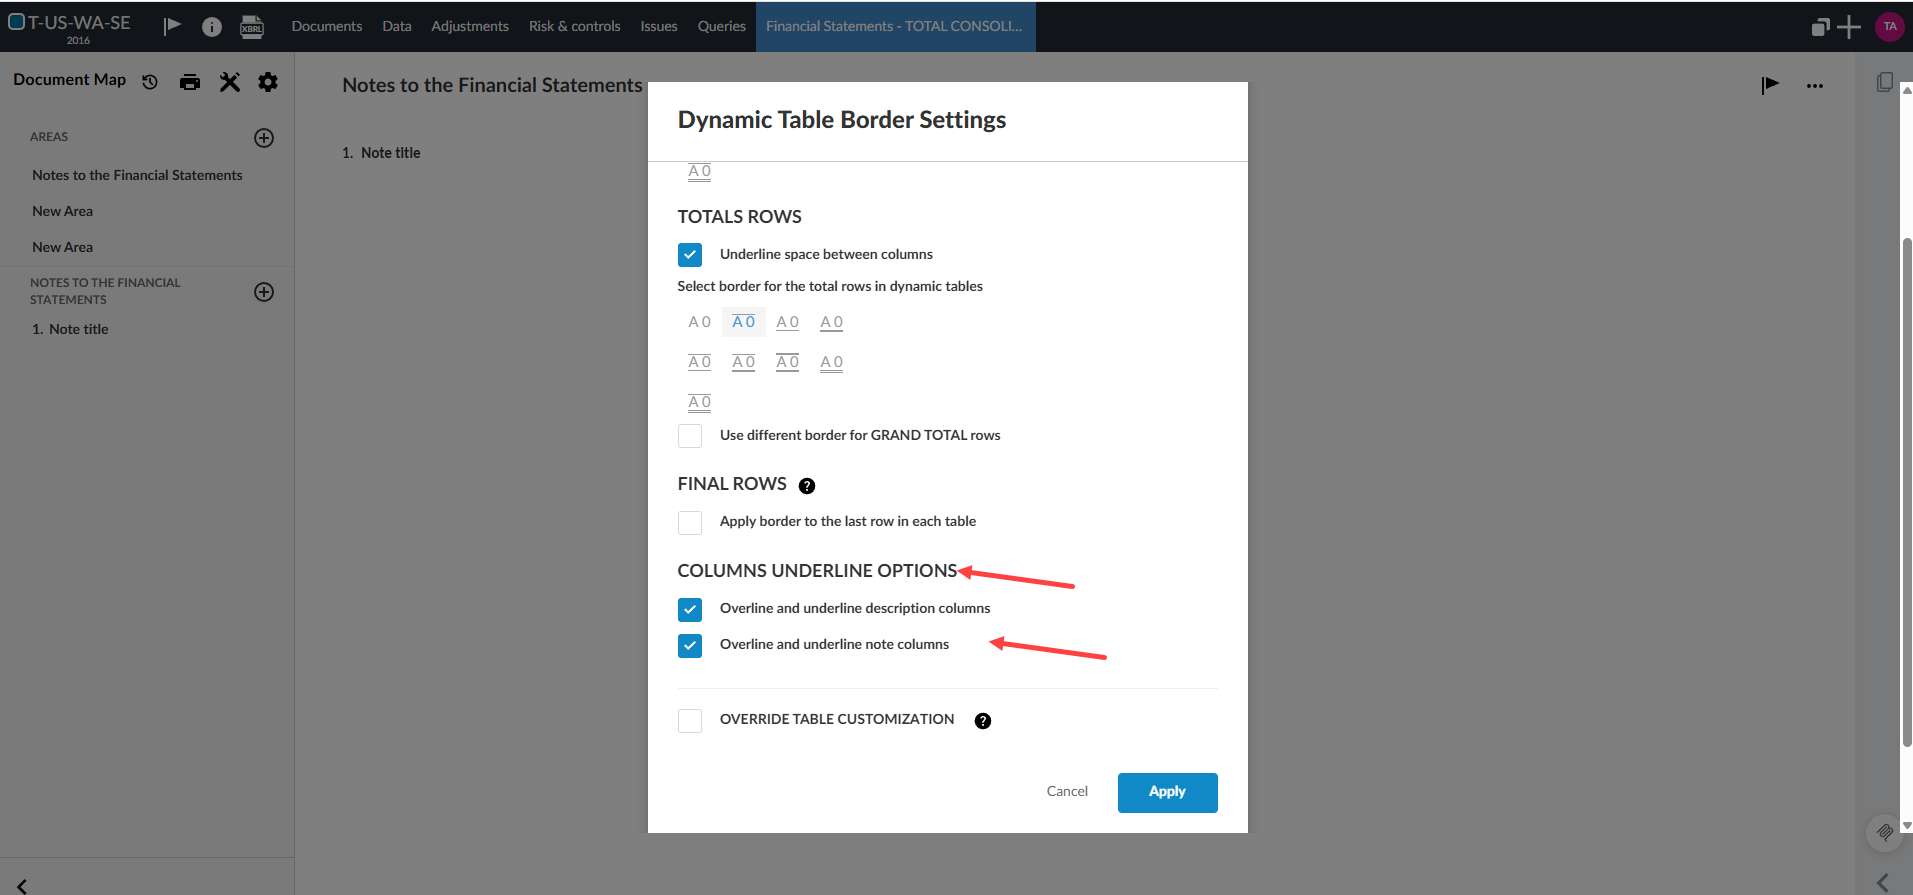Open the info icon beside the flag
The width and height of the screenshot is (1913, 895).
(x=211, y=27)
